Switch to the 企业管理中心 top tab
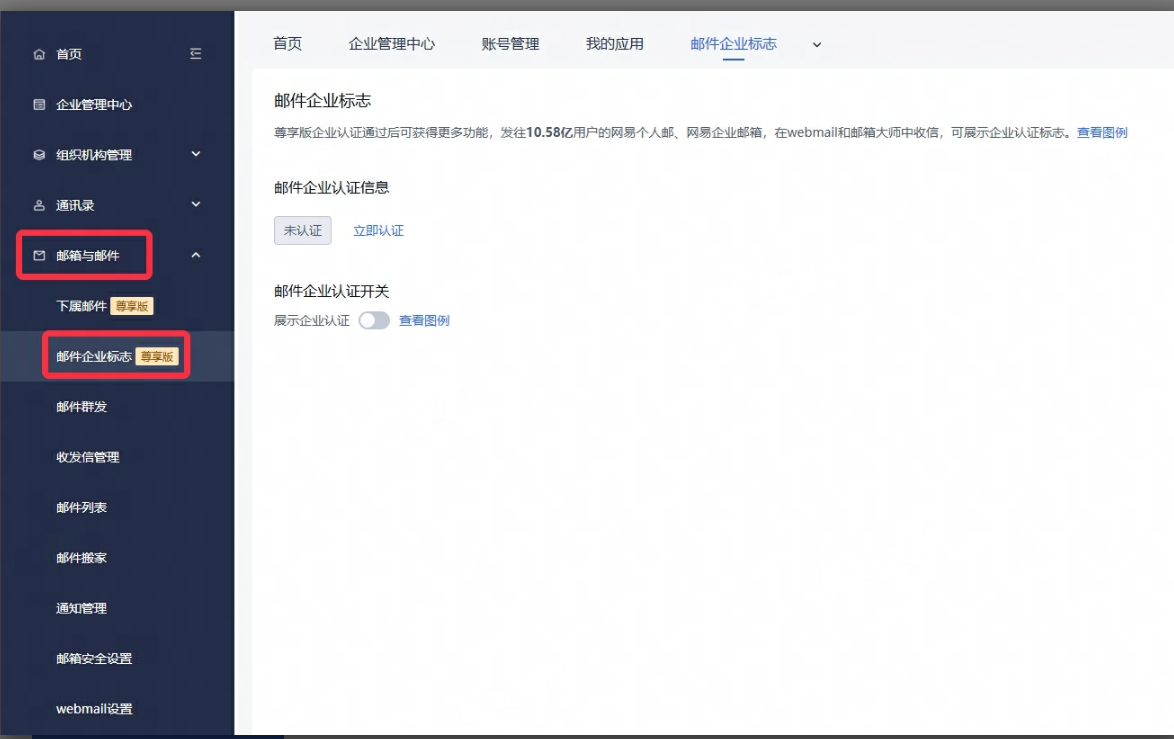This screenshot has width=1174, height=739. [392, 43]
